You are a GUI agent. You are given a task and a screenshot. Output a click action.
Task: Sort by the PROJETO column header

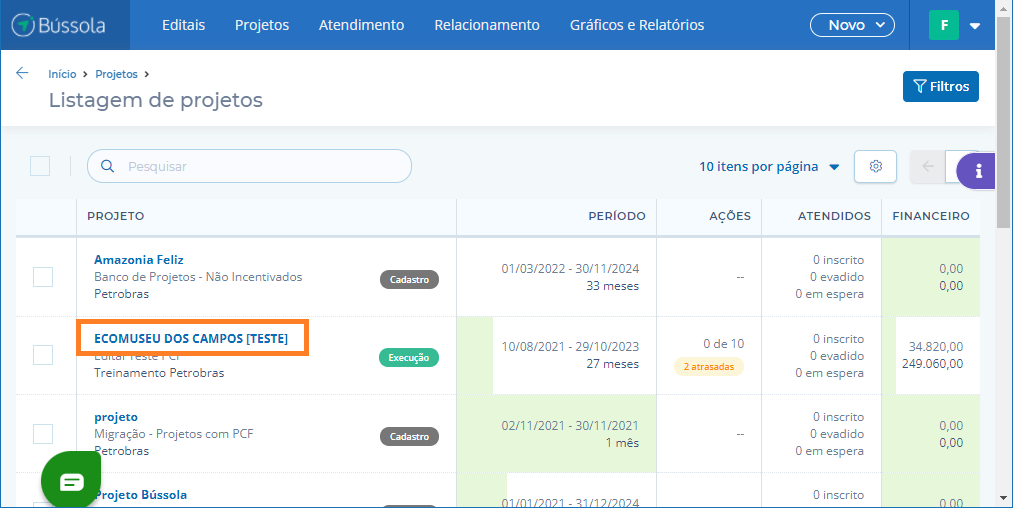click(116, 217)
